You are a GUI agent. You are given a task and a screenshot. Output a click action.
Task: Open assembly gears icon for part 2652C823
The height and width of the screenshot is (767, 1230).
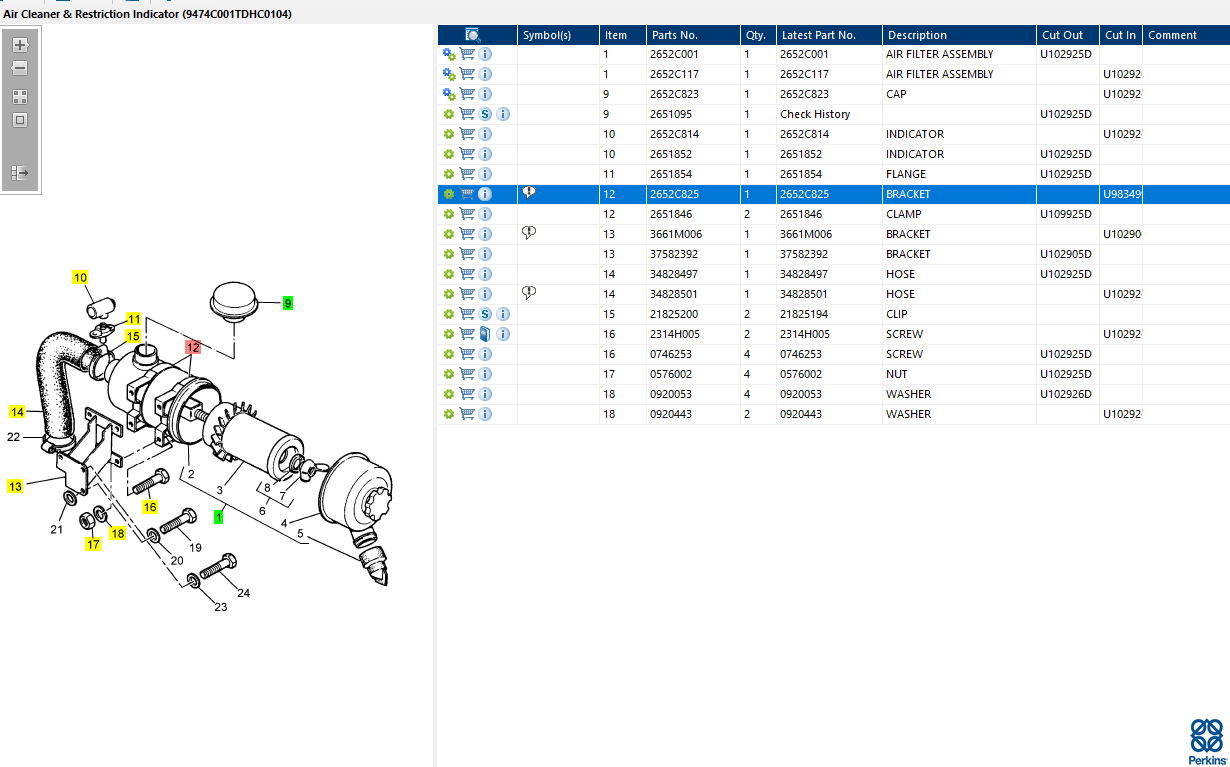coord(449,94)
